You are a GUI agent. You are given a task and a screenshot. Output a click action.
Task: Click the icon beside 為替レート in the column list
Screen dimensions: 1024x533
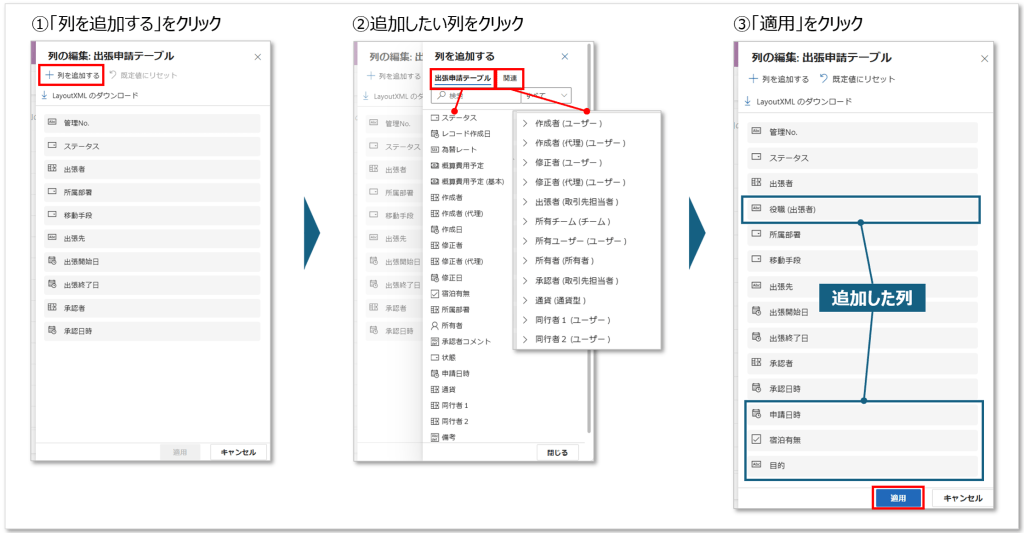click(434, 148)
